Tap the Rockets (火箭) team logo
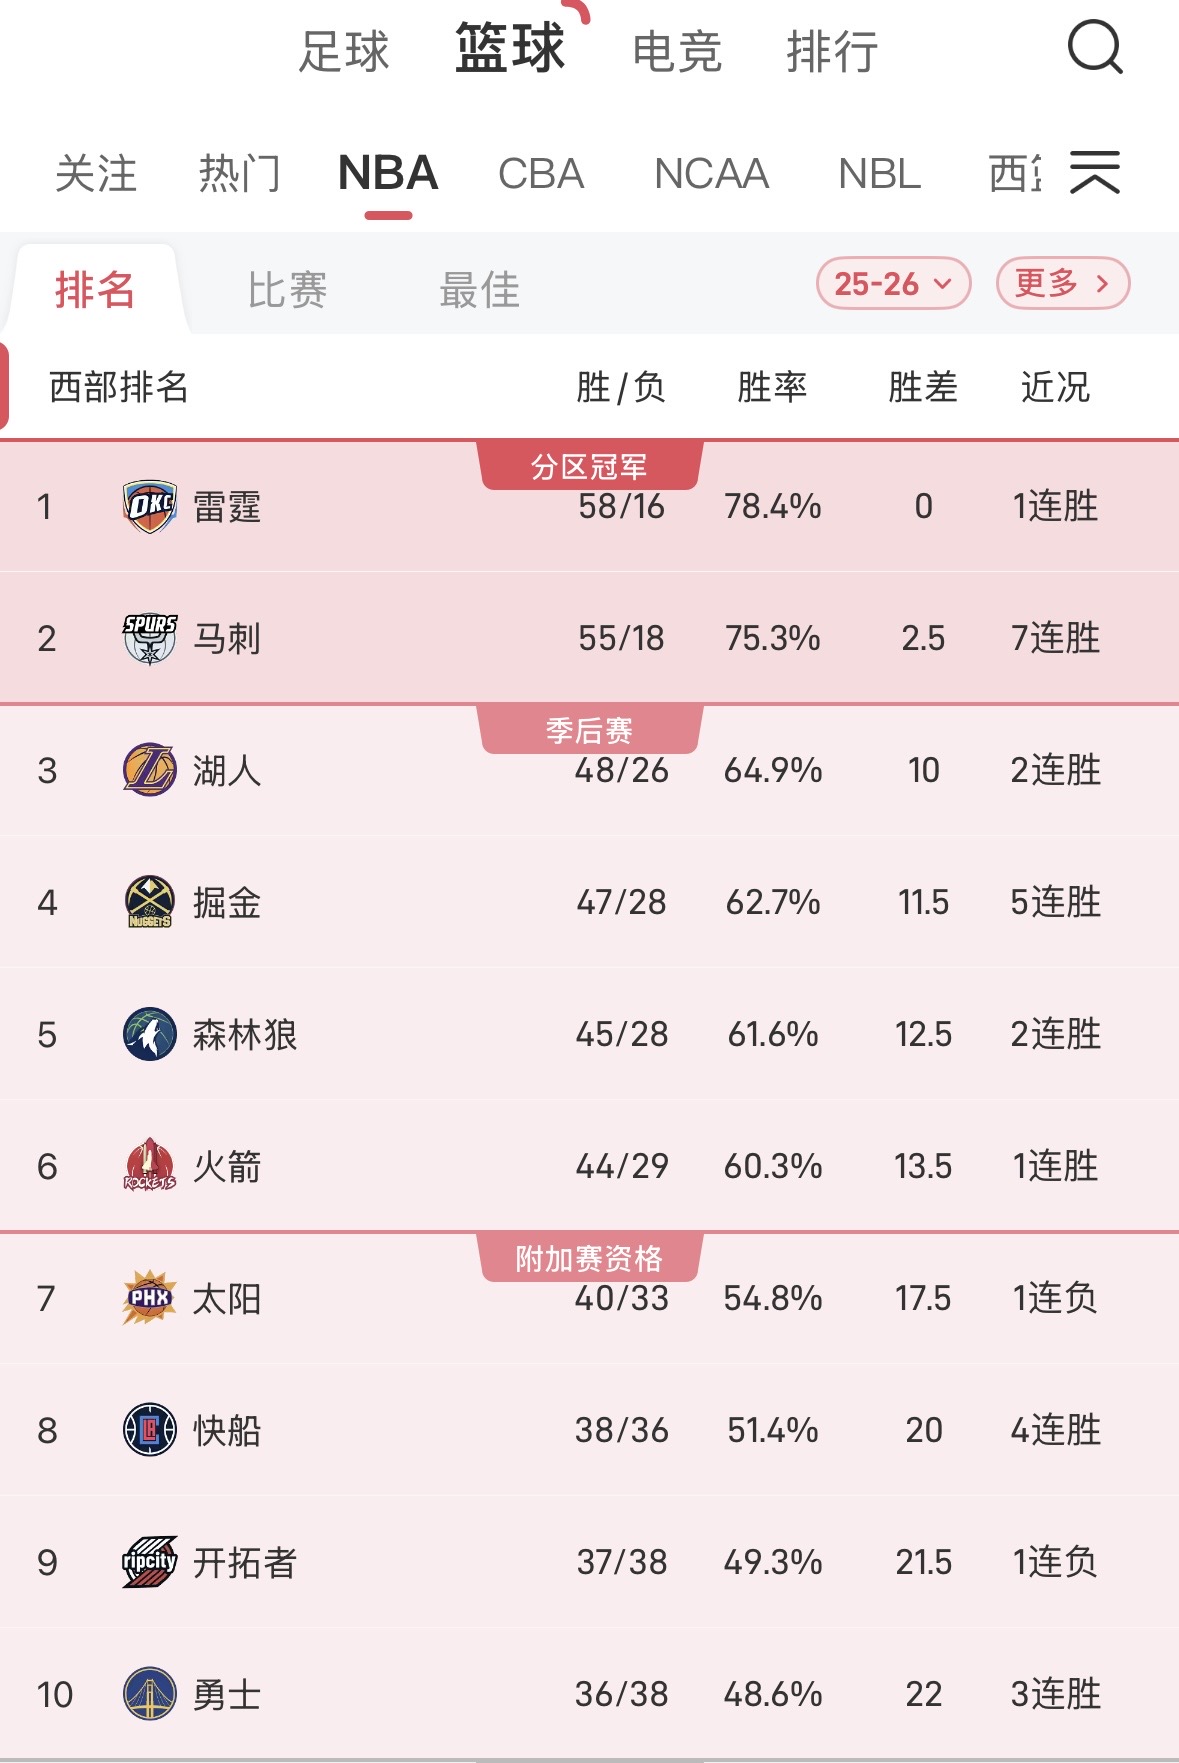This screenshot has width=1179, height=1763. 150,1166
